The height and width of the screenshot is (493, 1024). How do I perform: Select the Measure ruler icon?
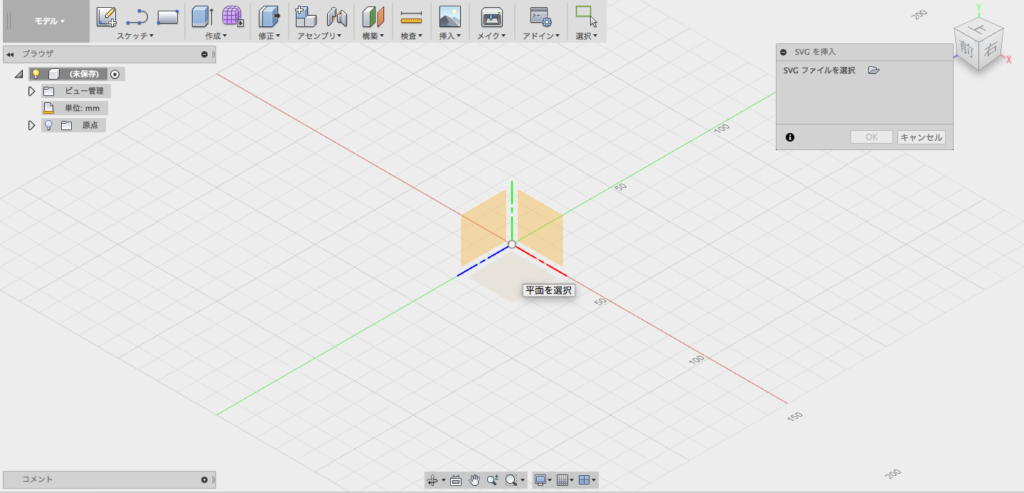(x=411, y=17)
